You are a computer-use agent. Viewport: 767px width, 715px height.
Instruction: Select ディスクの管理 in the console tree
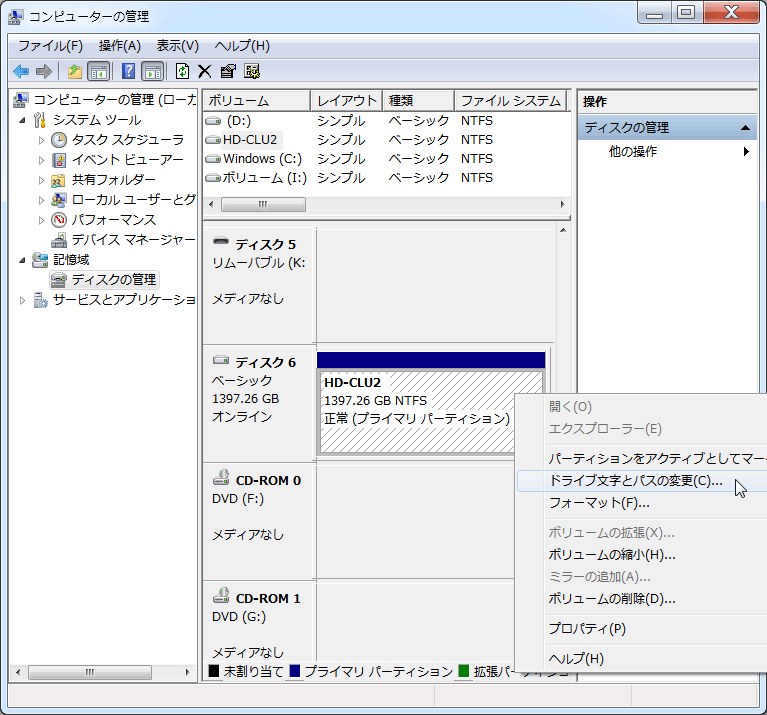tap(104, 280)
